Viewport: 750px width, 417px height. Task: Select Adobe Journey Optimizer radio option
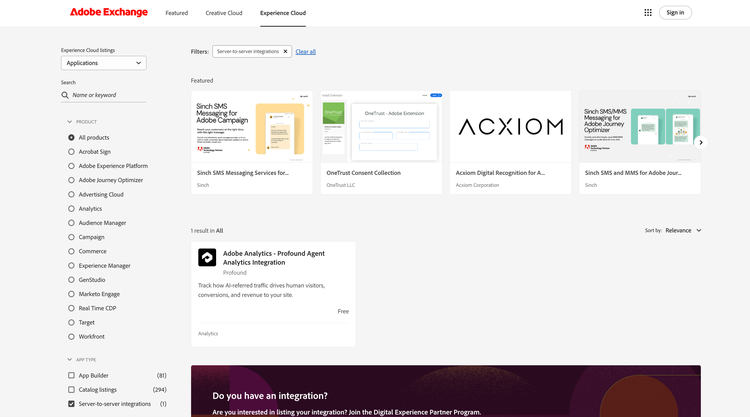pos(71,180)
